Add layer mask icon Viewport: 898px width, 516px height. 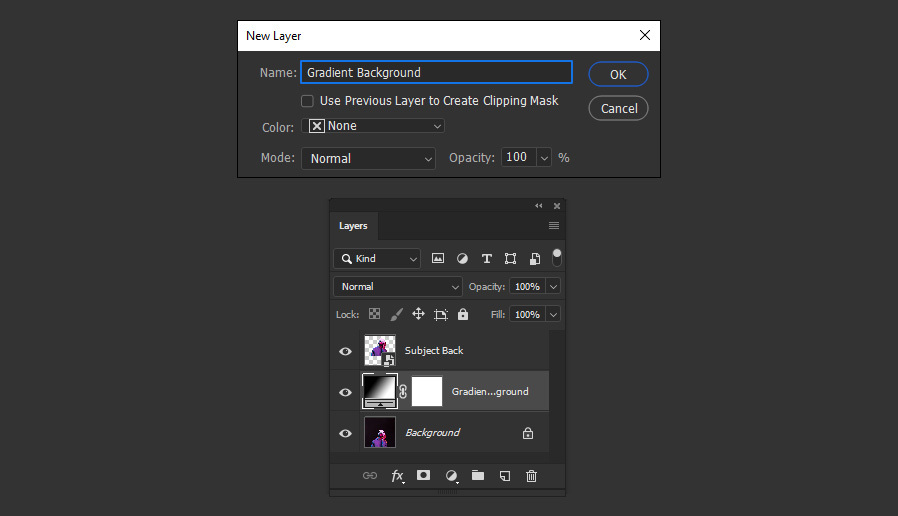423,475
